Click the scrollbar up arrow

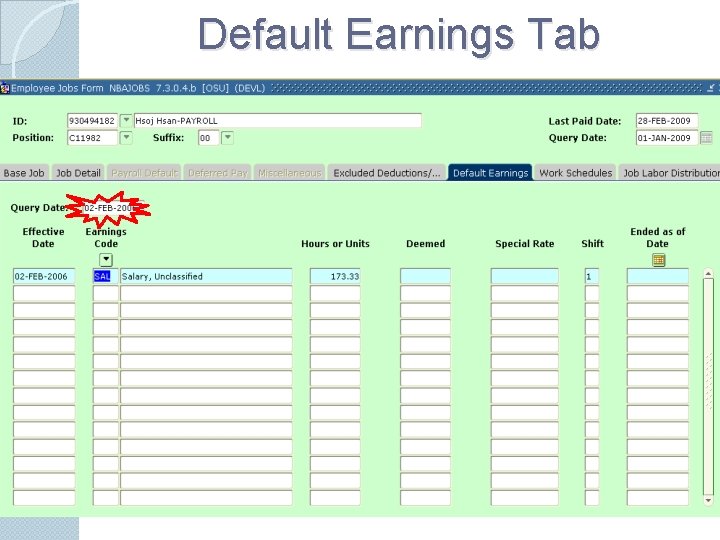pos(708,274)
